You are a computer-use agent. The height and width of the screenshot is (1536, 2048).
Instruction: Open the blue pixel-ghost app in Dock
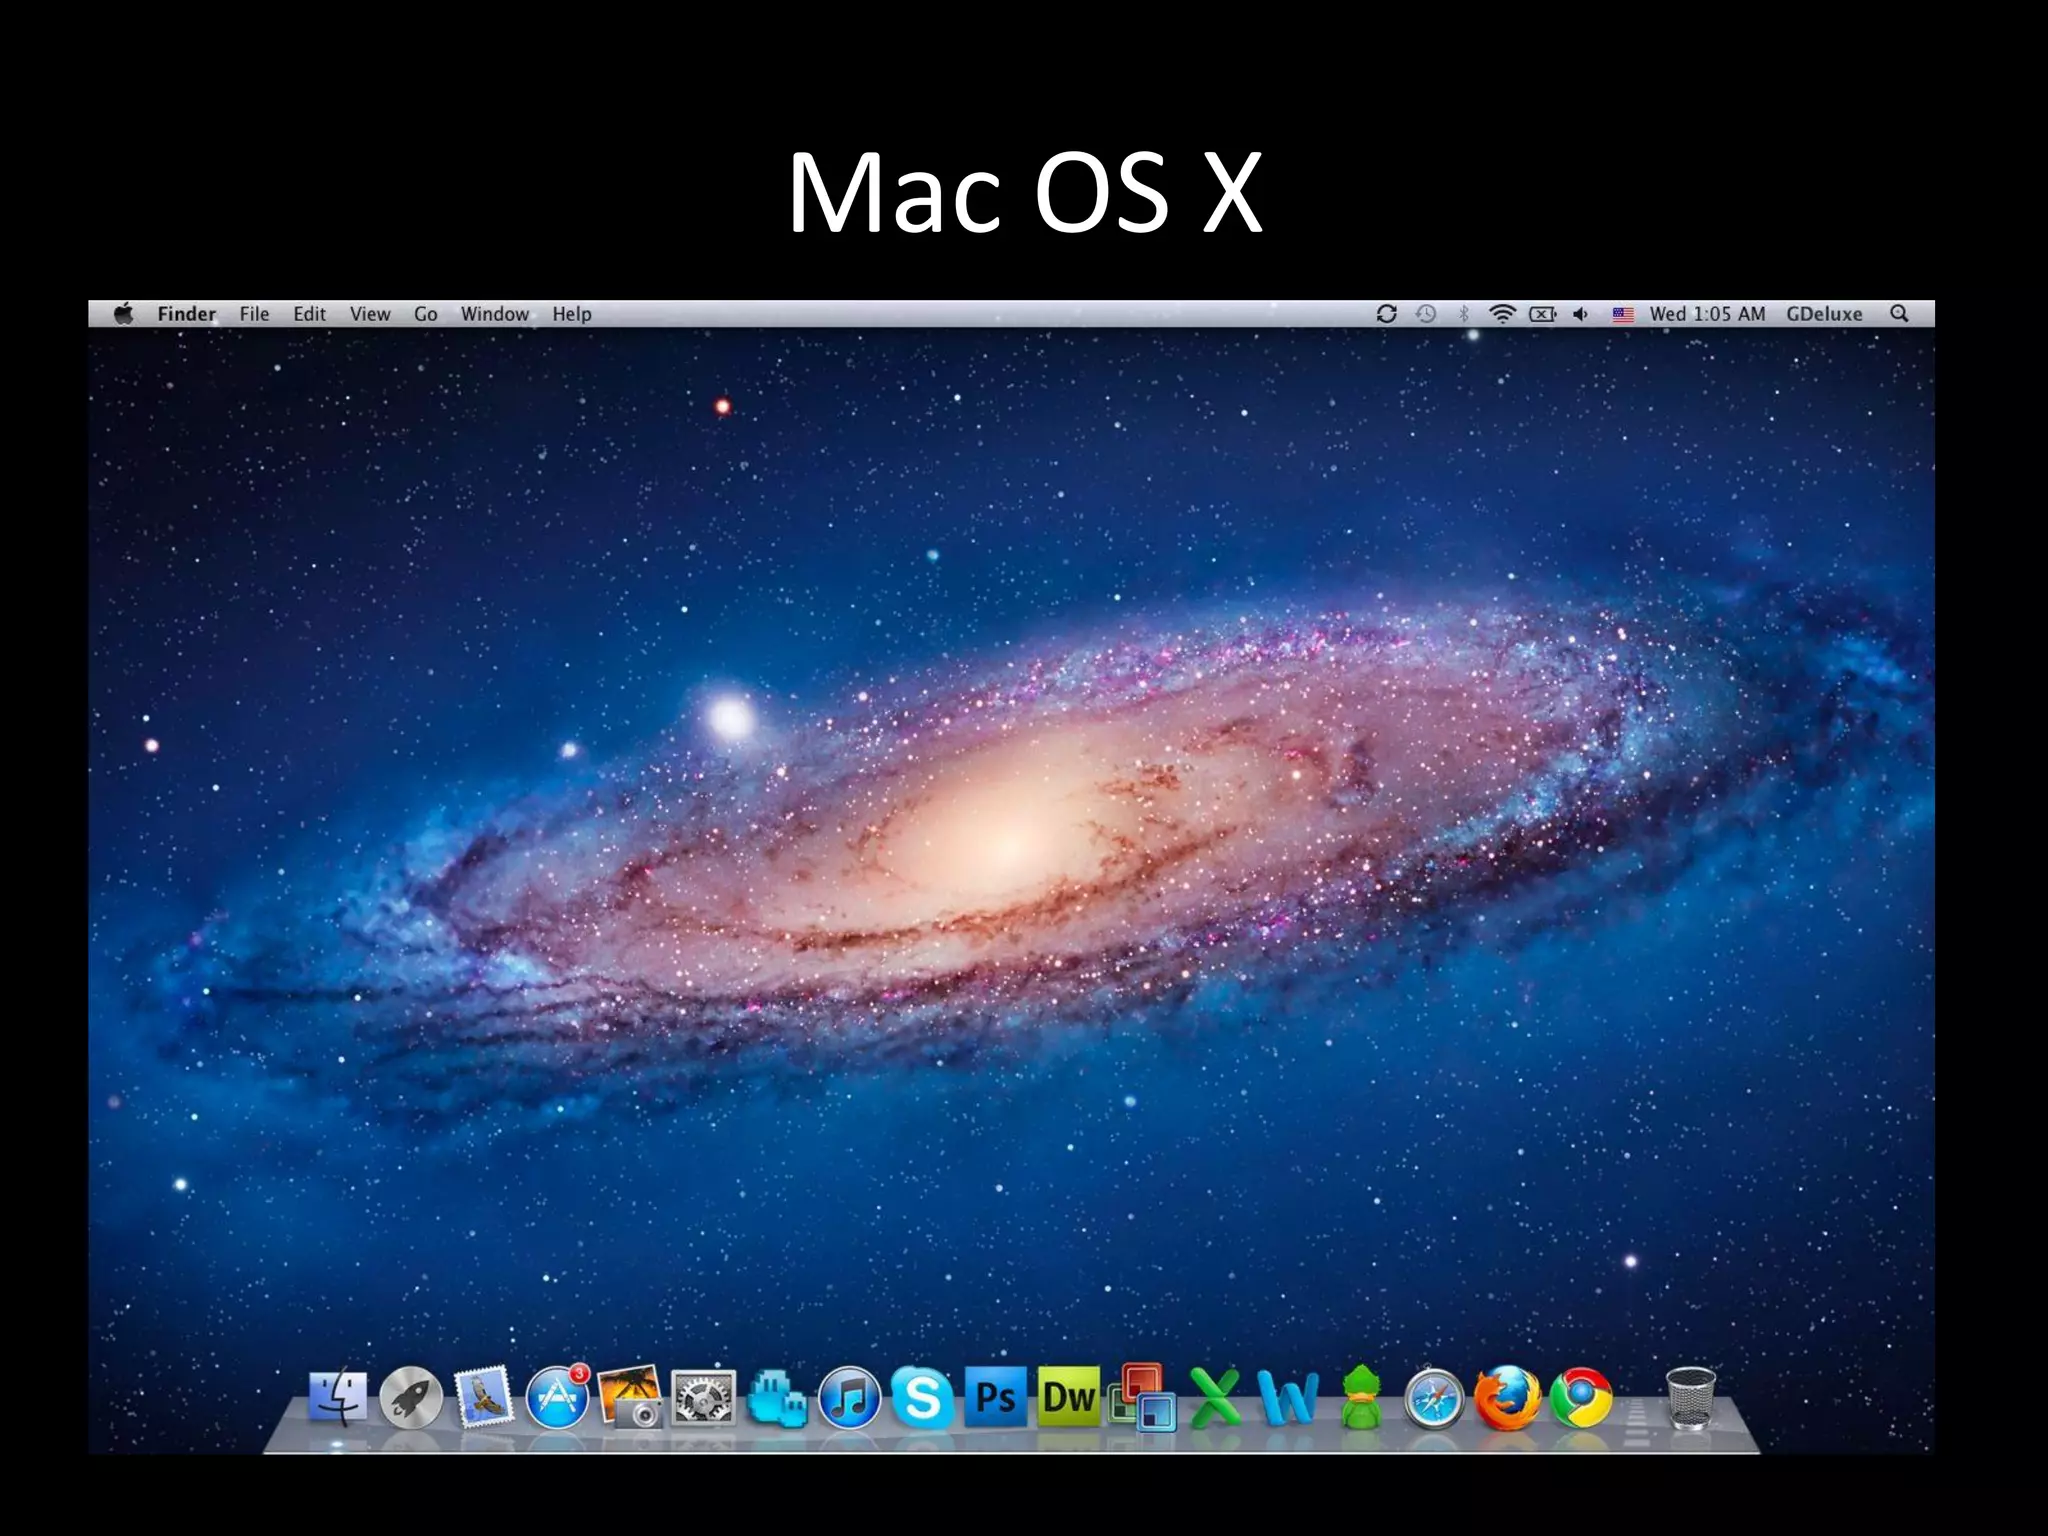pos(777,1398)
